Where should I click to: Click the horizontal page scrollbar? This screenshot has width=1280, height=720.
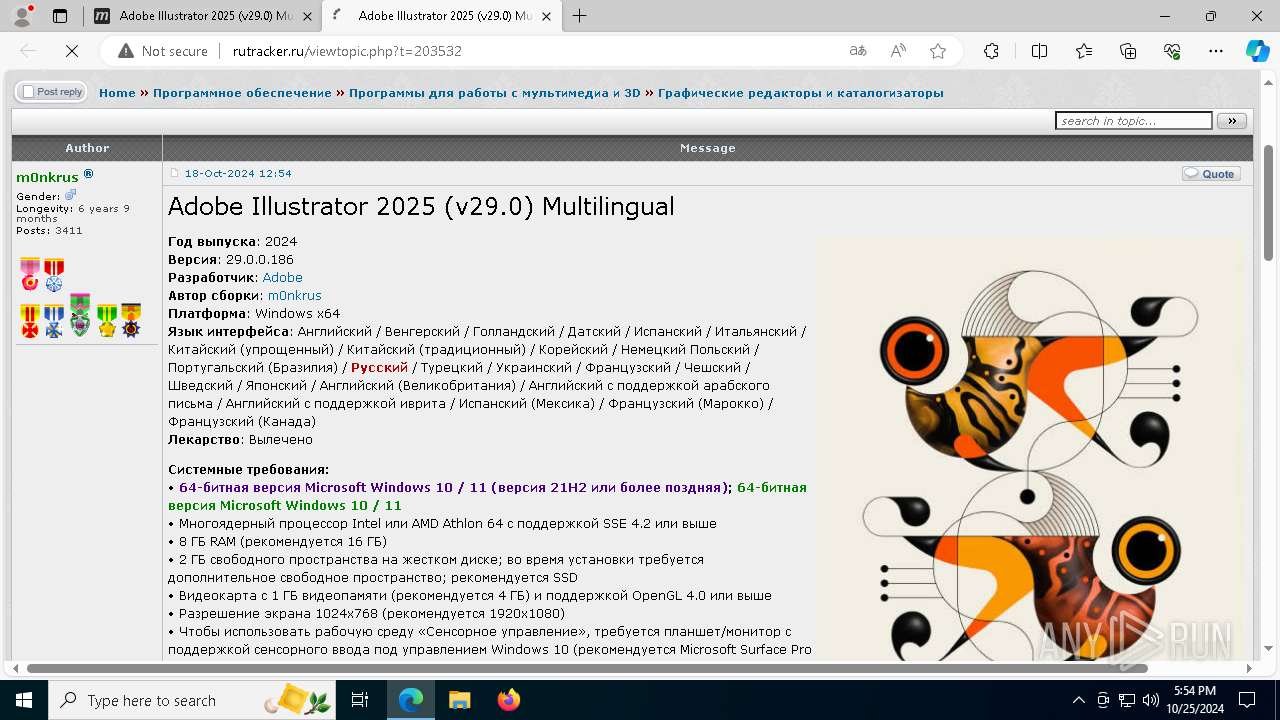point(587,668)
